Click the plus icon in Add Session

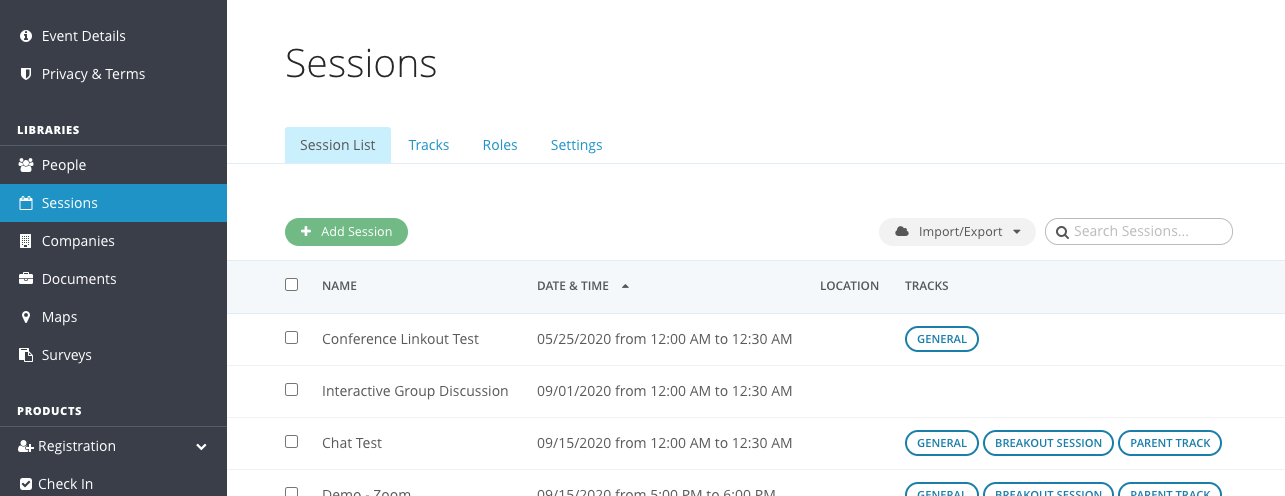point(306,232)
